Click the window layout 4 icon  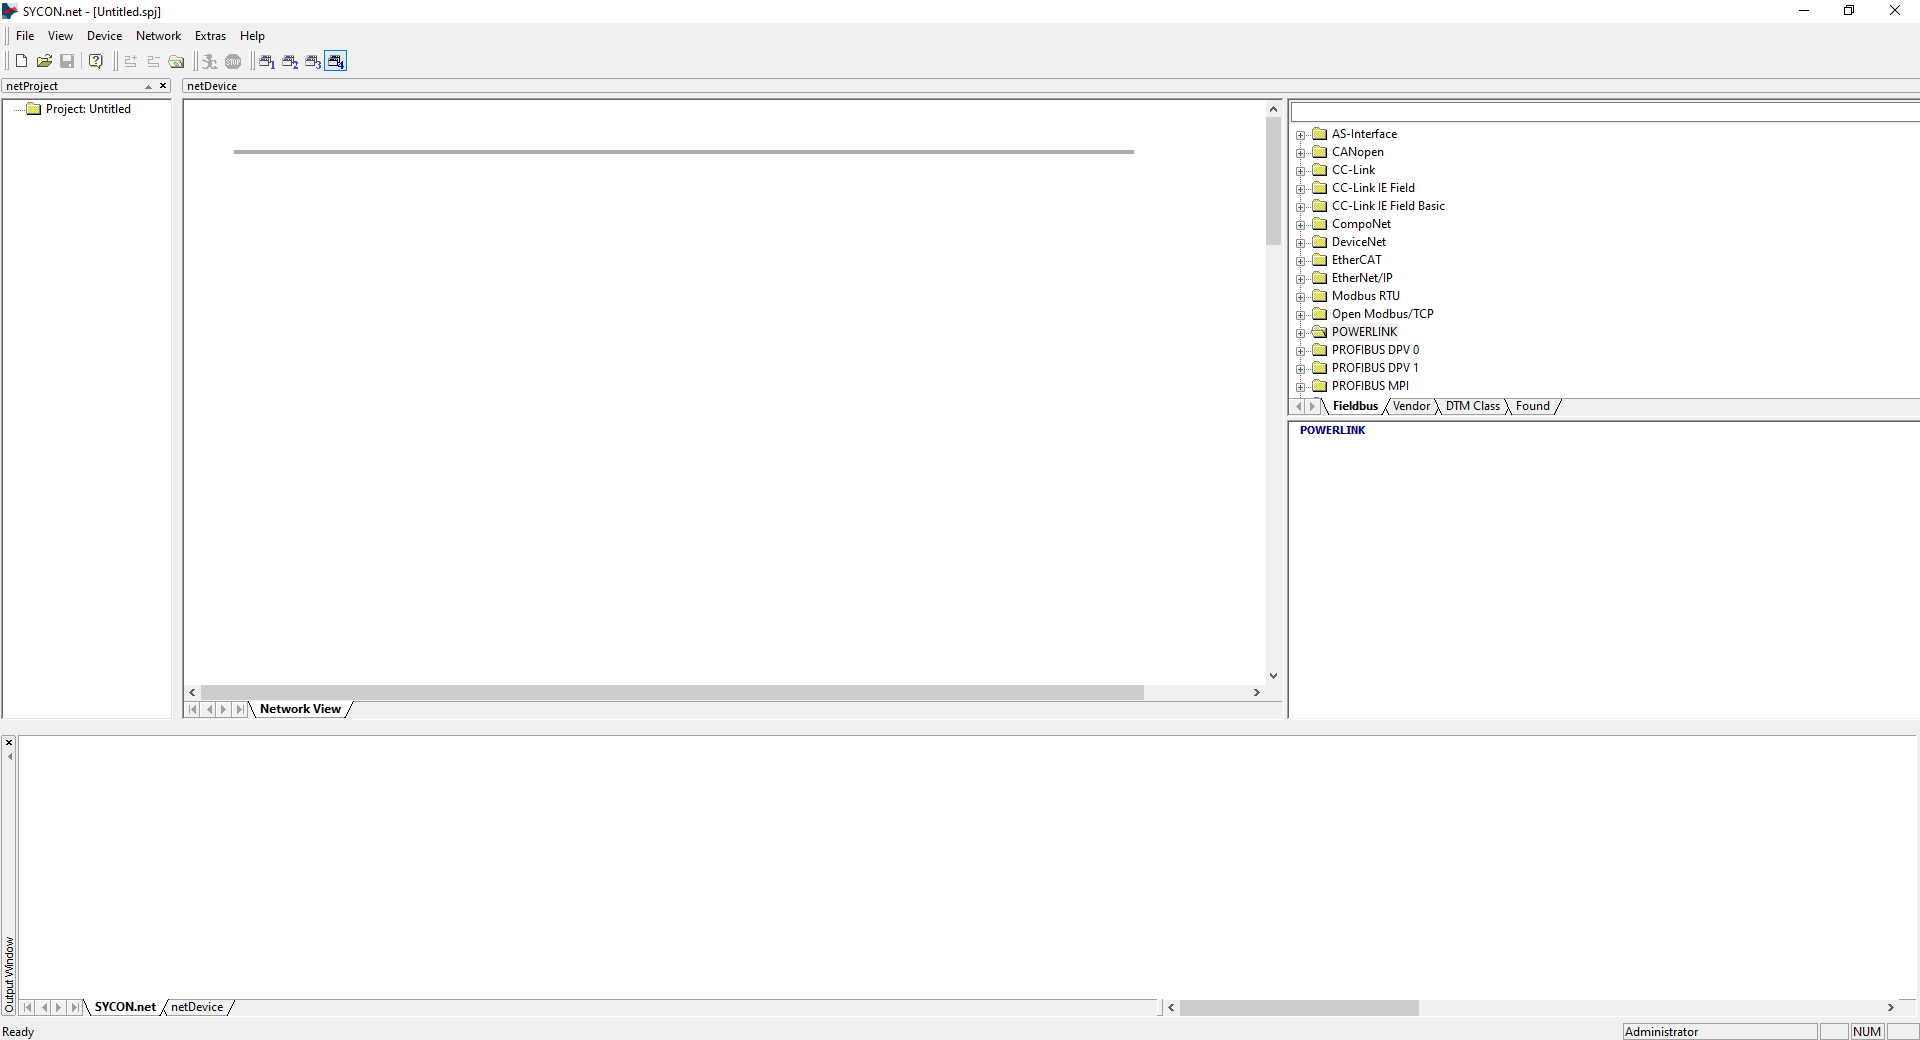click(x=336, y=61)
